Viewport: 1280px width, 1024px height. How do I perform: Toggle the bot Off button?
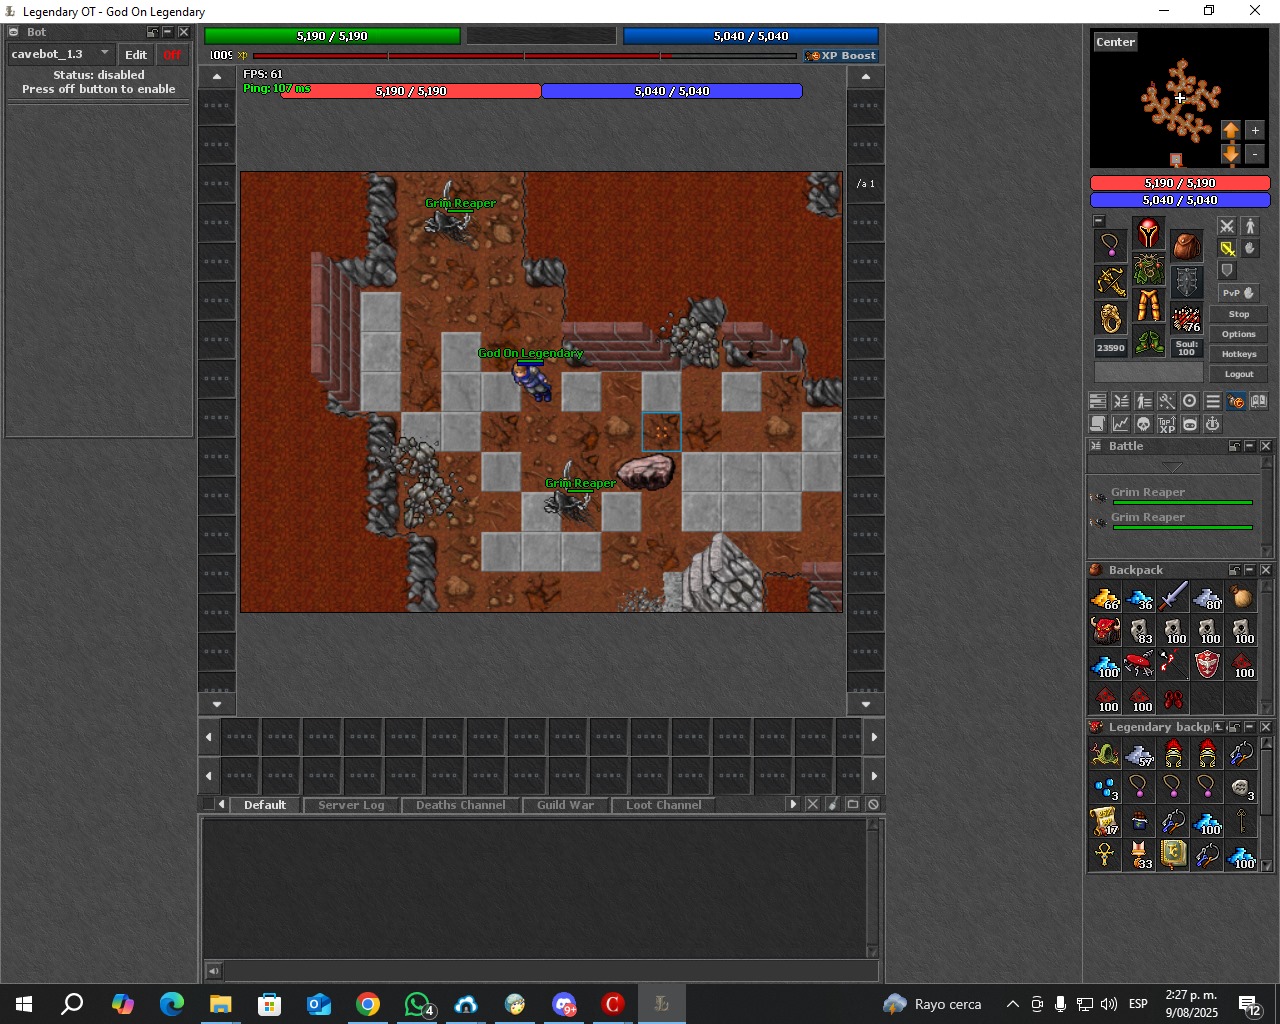[x=172, y=55]
